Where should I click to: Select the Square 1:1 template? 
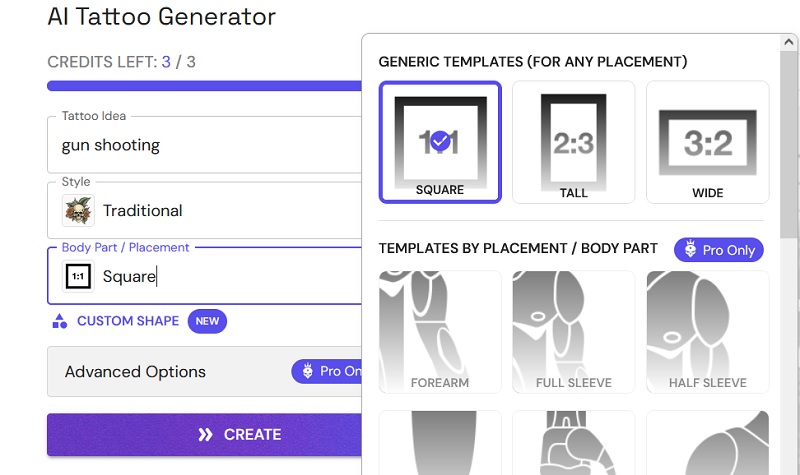click(x=440, y=142)
